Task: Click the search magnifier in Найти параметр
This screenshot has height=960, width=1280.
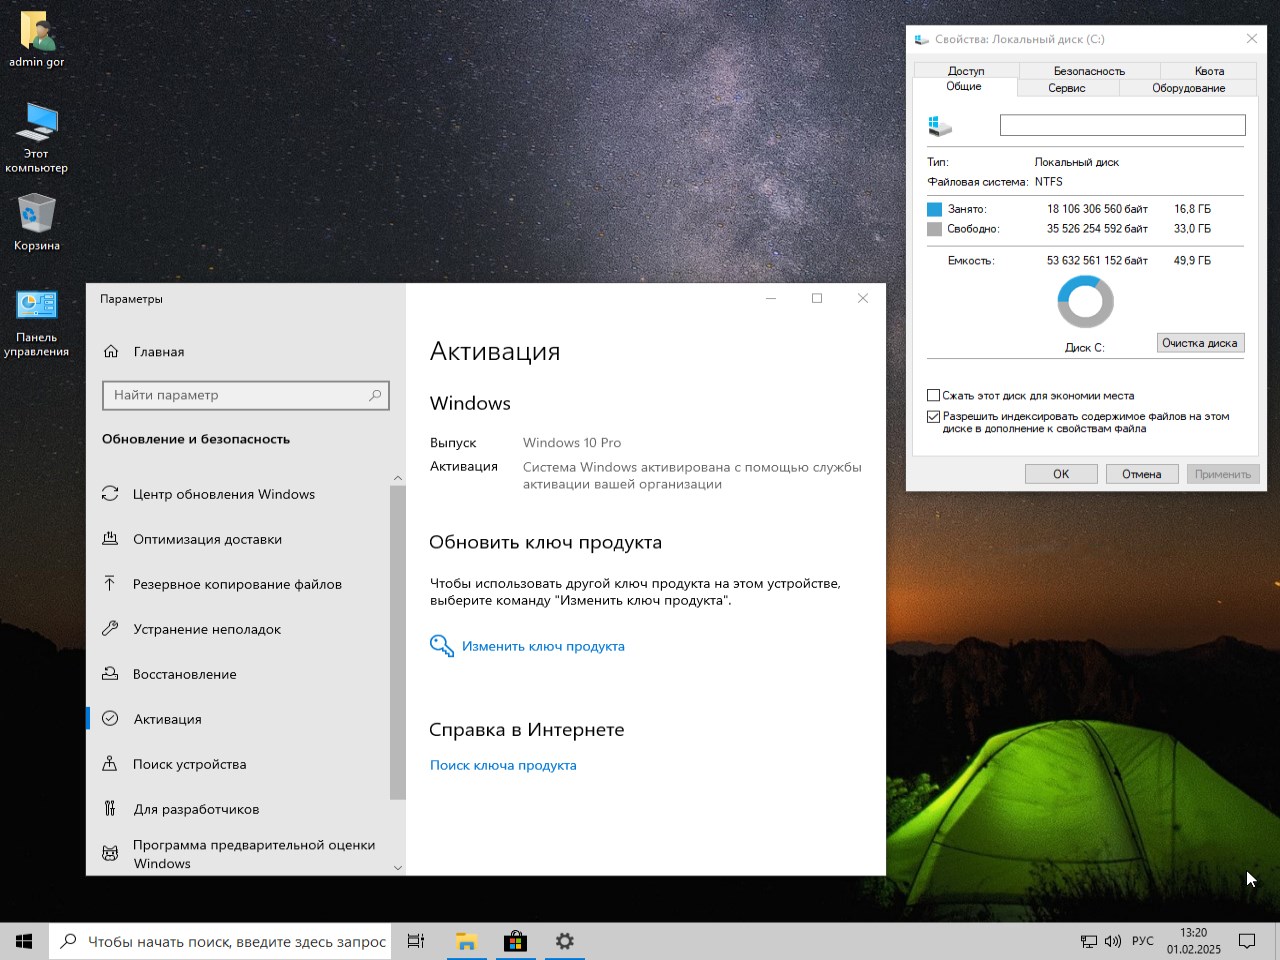Action: point(375,395)
